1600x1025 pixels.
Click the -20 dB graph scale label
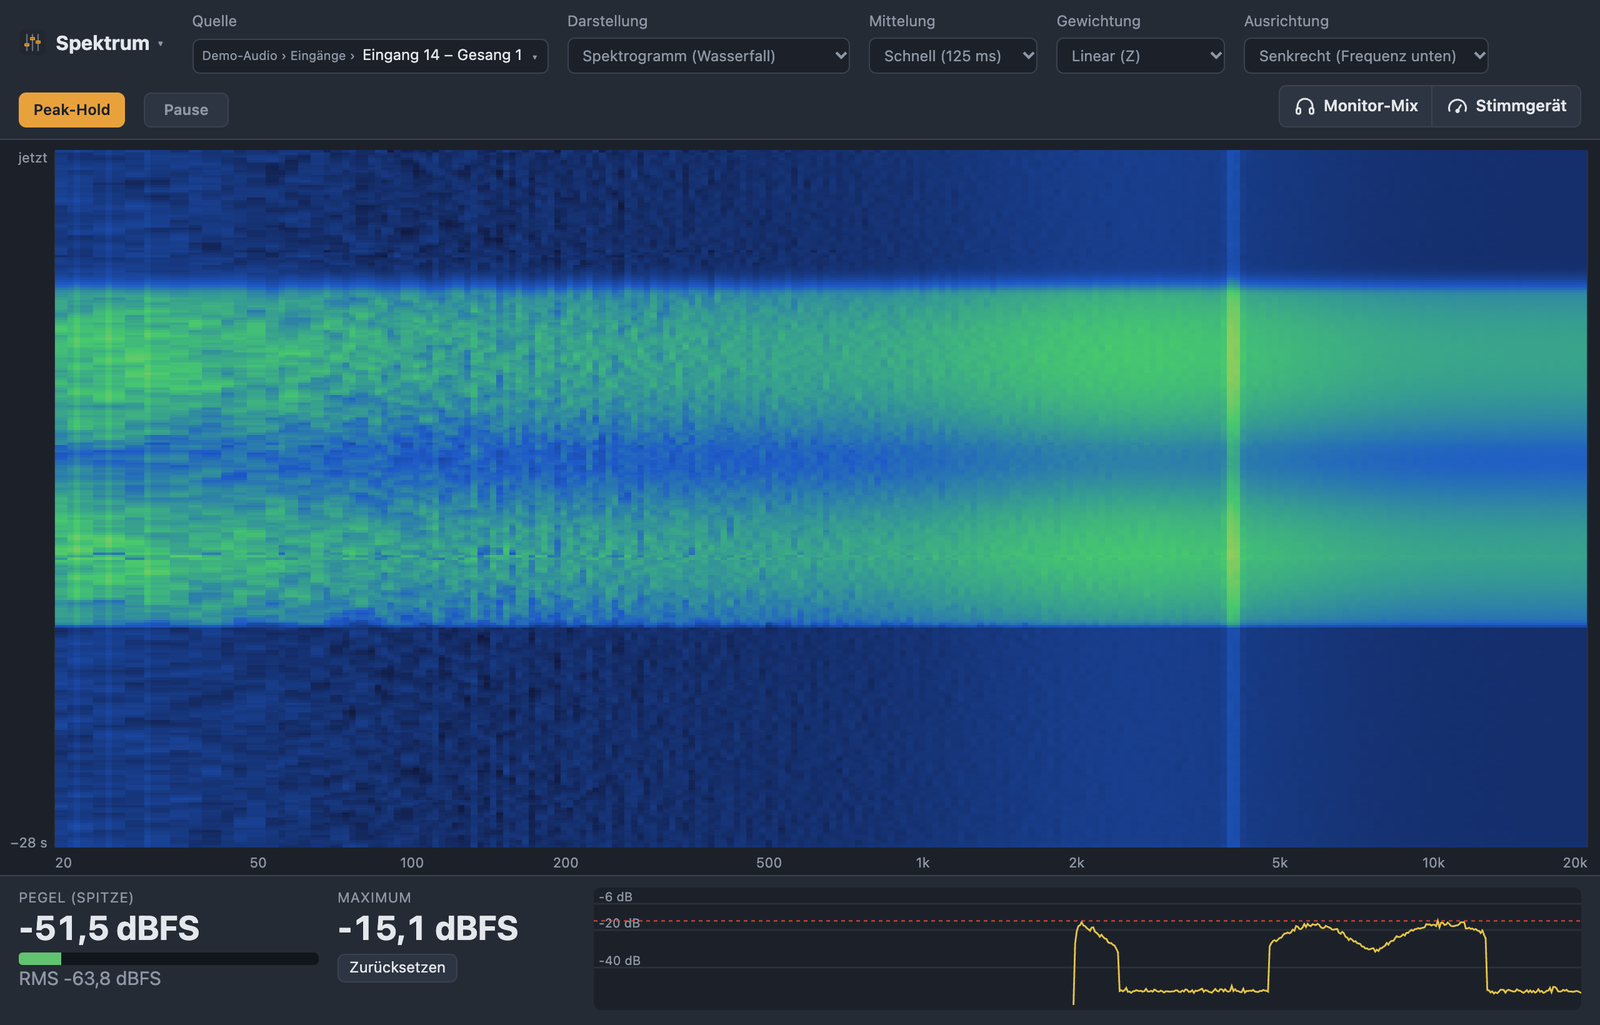coord(620,923)
